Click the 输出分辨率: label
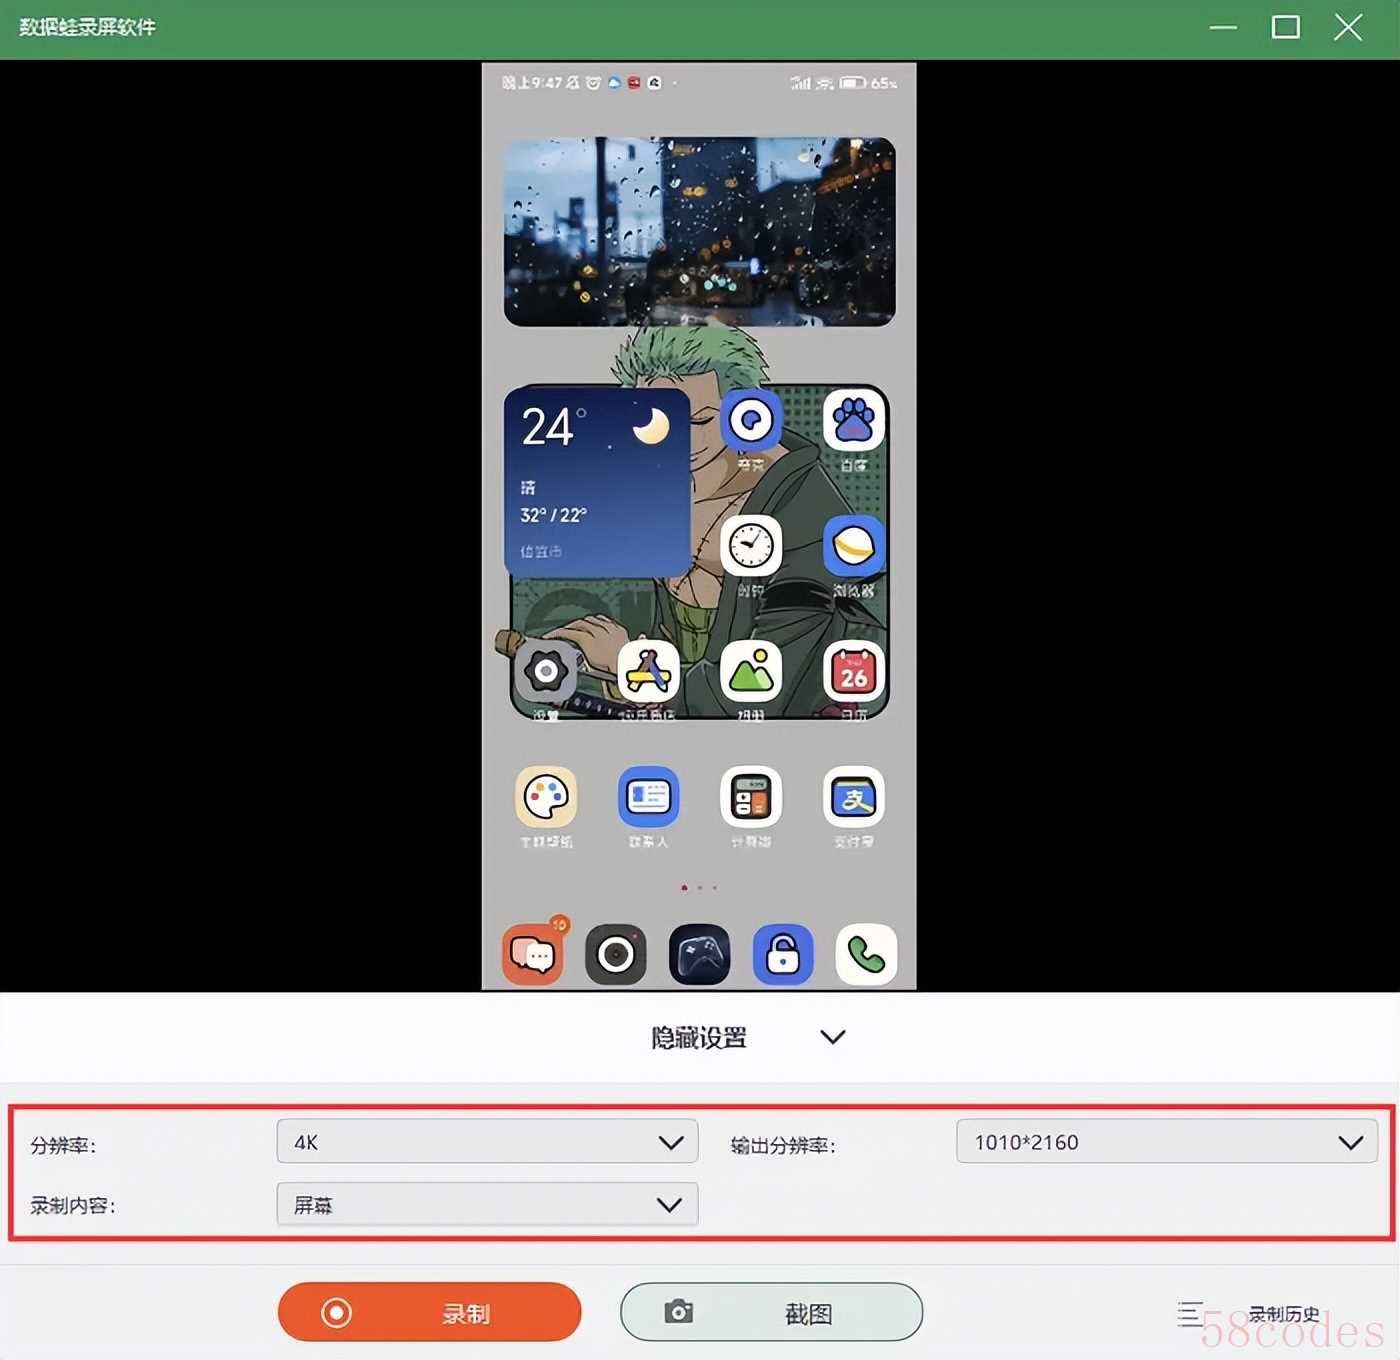Image resolution: width=1400 pixels, height=1360 pixels. click(x=783, y=1145)
